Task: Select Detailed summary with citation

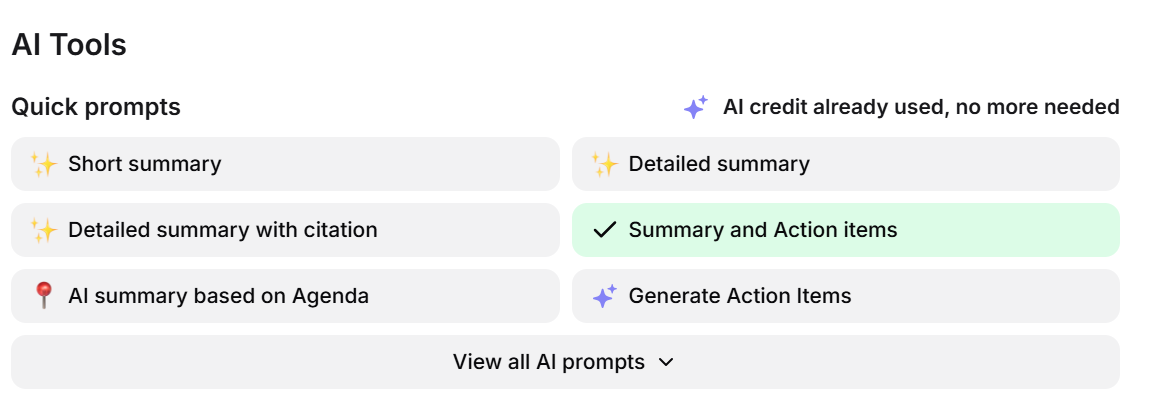Action: [285, 230]
